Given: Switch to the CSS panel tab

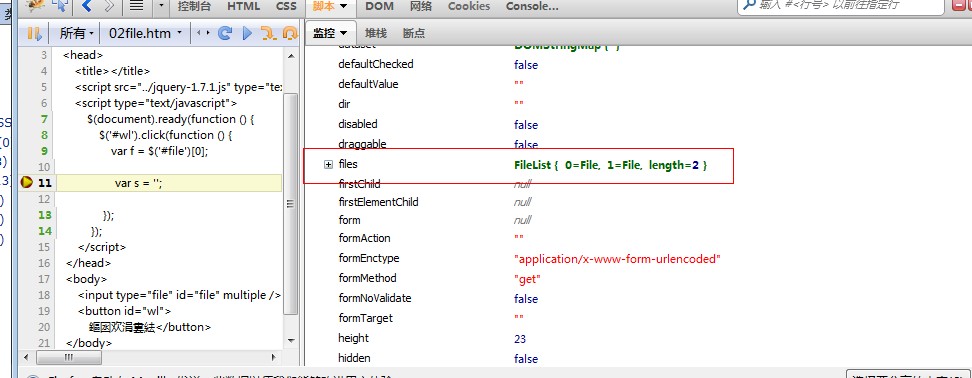Looking at the screenshot, I should [286, 6].
